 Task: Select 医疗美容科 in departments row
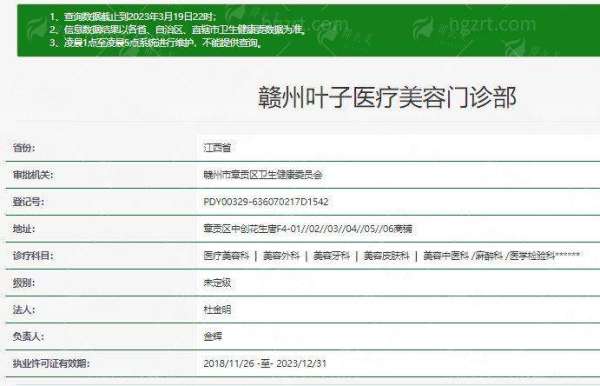tap(226, 256)
